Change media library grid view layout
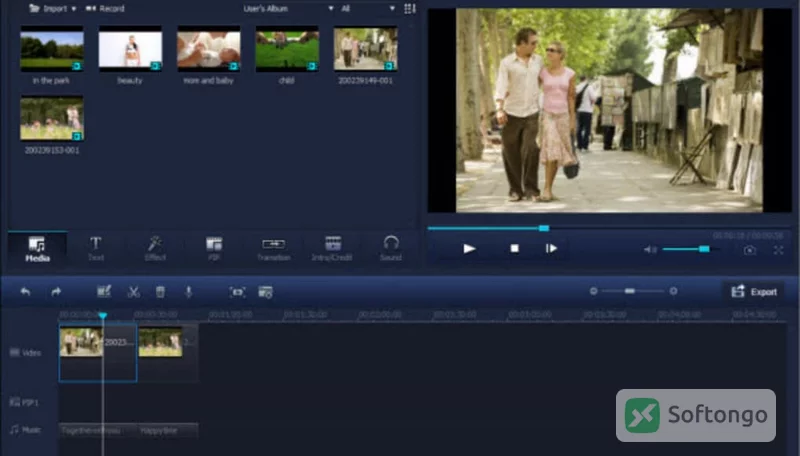 point(410,9)
